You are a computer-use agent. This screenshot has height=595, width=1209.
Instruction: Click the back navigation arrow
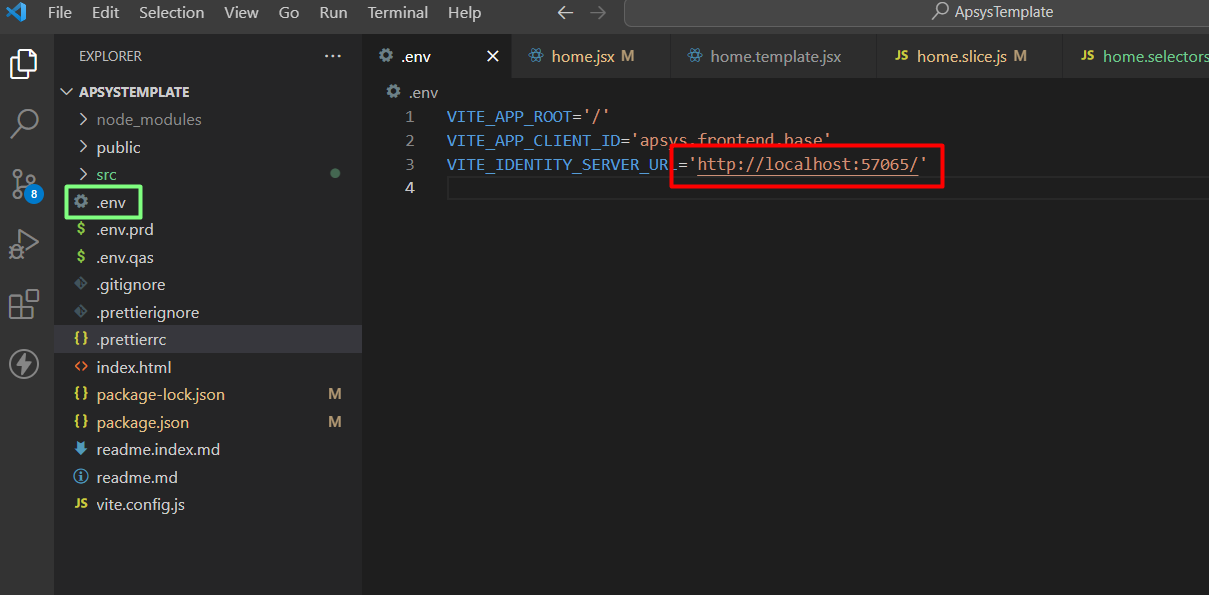pyautogui.click(x=565, y=13)
